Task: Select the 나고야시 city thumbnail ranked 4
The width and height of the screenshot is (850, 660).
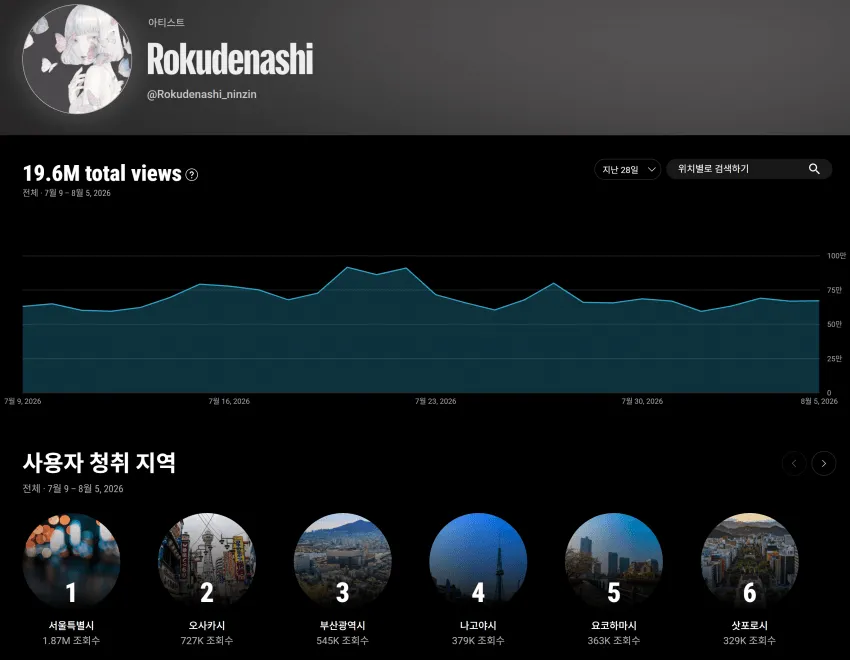Action: point(478,561)
